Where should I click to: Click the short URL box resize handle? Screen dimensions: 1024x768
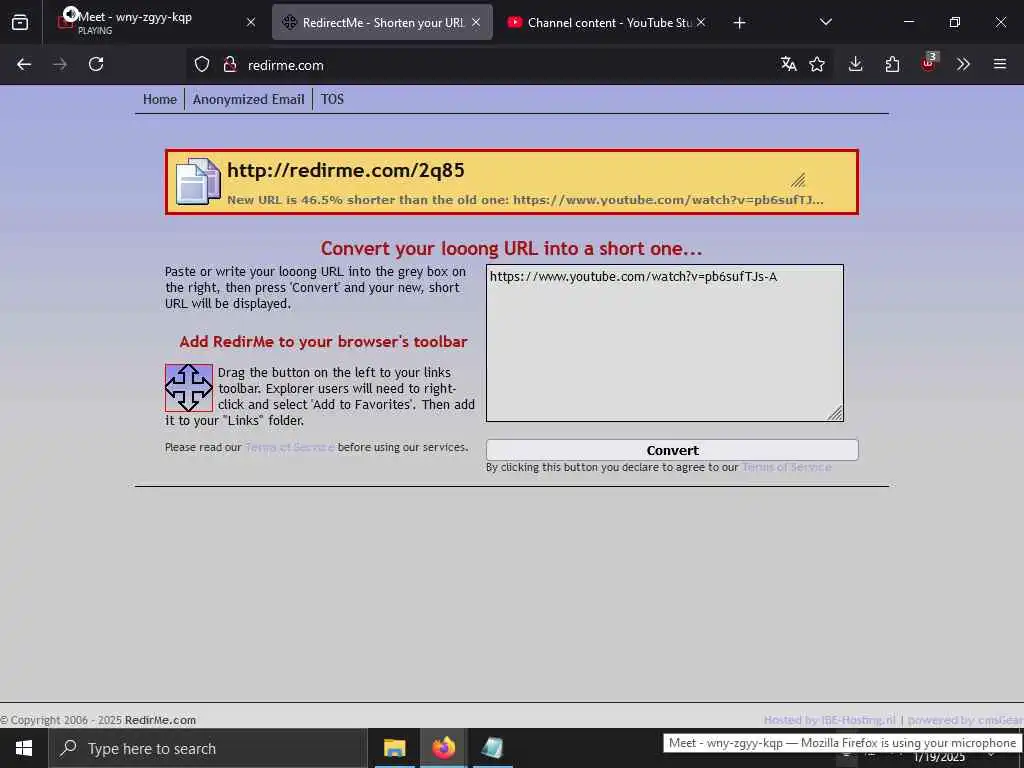coord(798,180)
